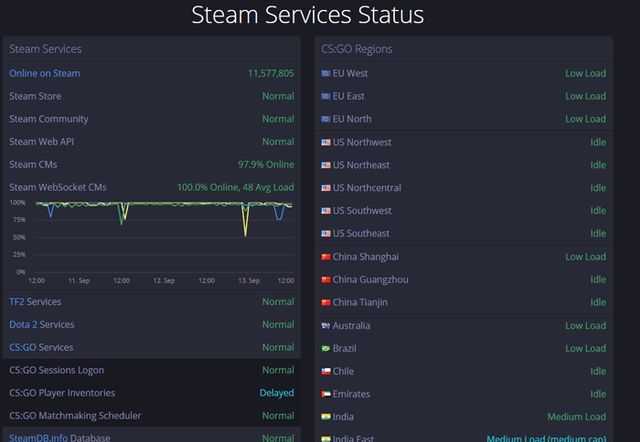
Task: Click the Low Load status for China Shanghai
Action: click(585, 257)
